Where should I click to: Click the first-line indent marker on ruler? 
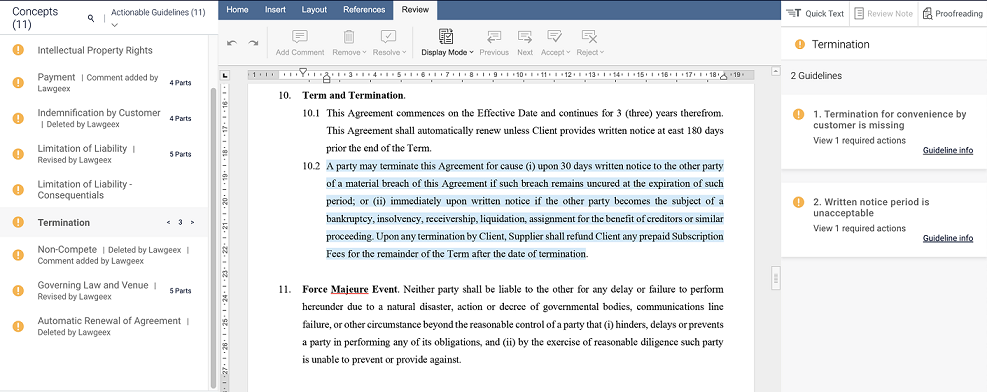coord(303,72)
